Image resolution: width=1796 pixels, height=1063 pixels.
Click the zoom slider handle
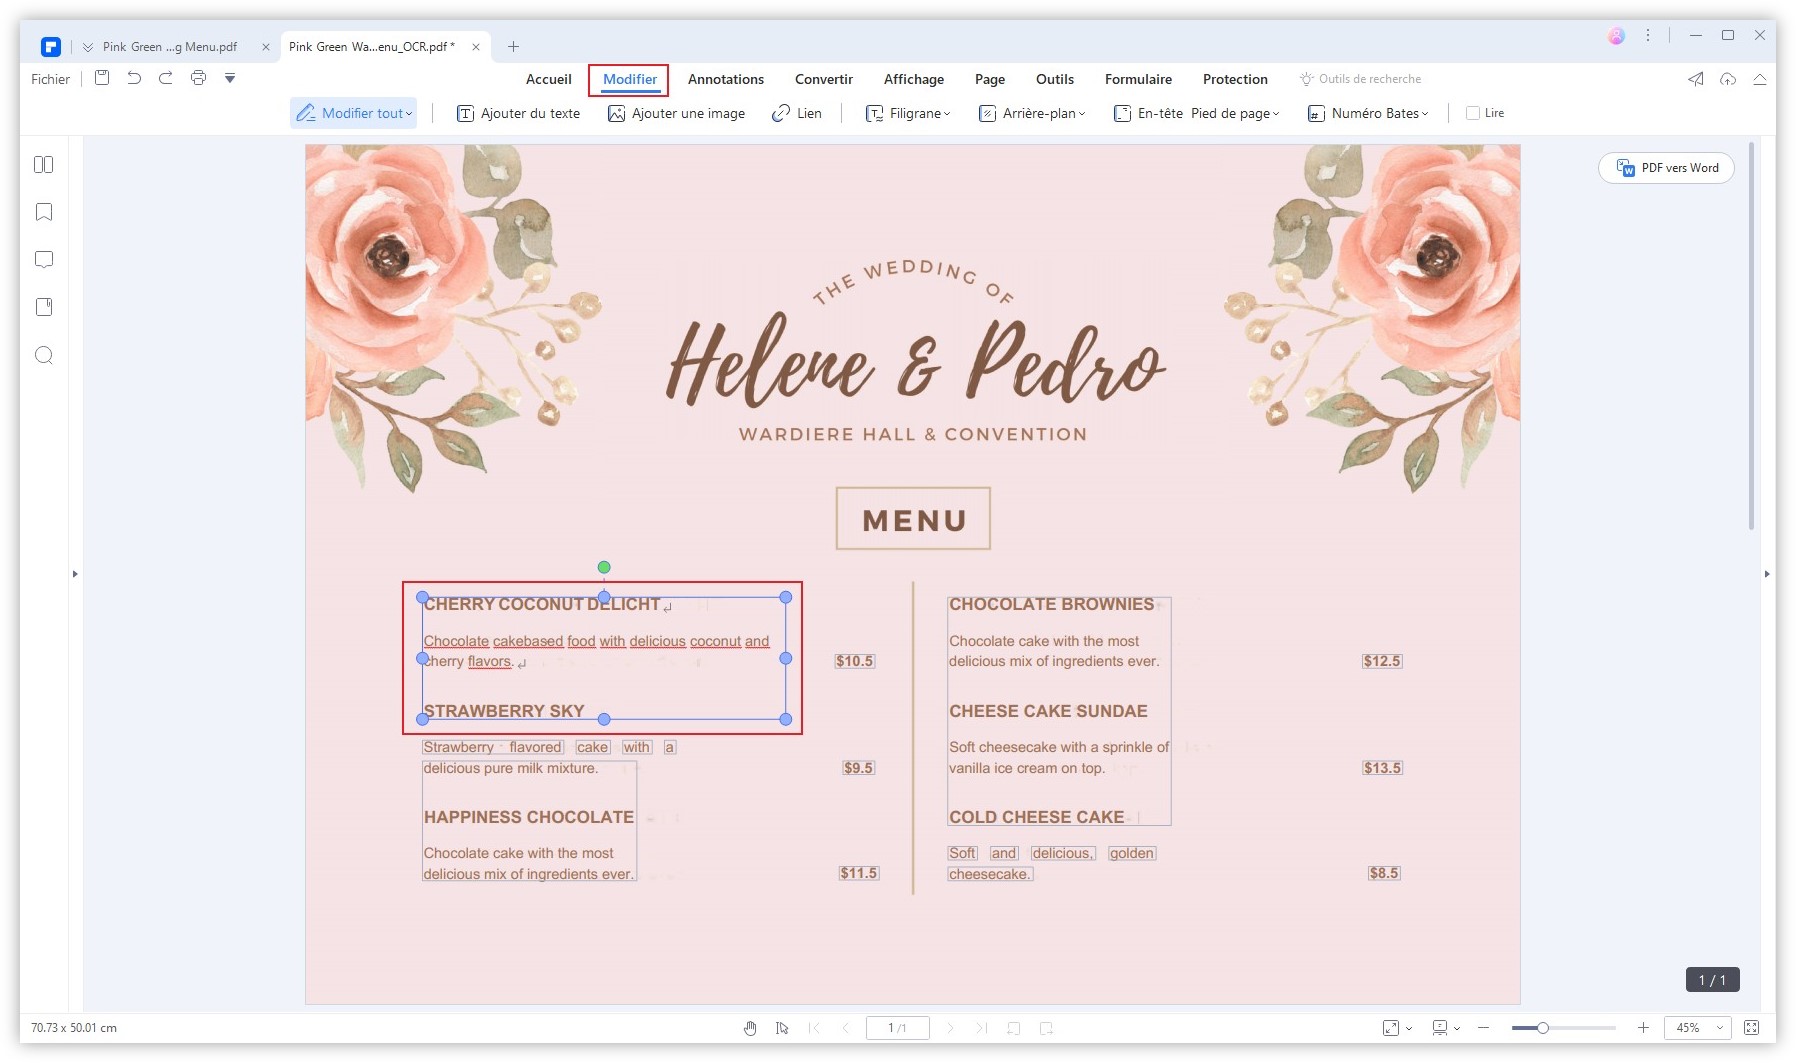pos(1543,1028)
